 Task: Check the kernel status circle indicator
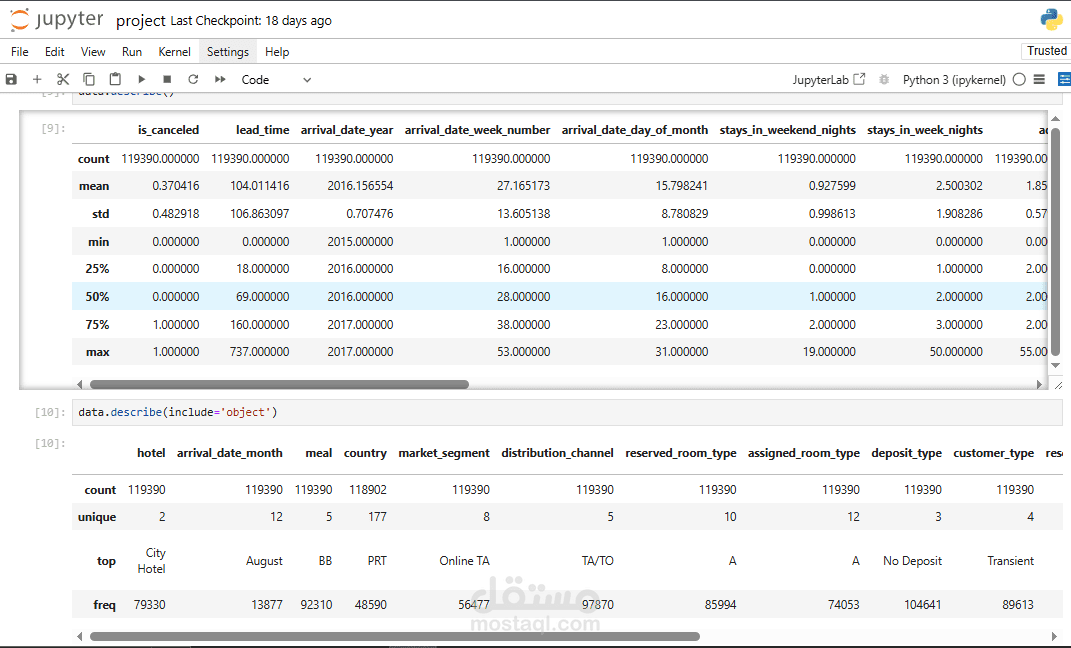[1019, 79]
